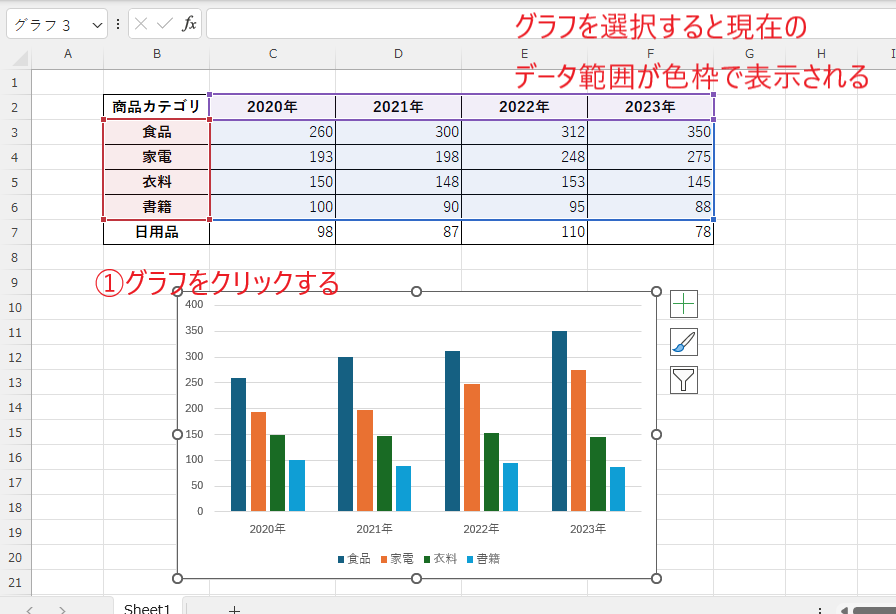Open the Chart Elements plus icon

(x=684, y=303)
